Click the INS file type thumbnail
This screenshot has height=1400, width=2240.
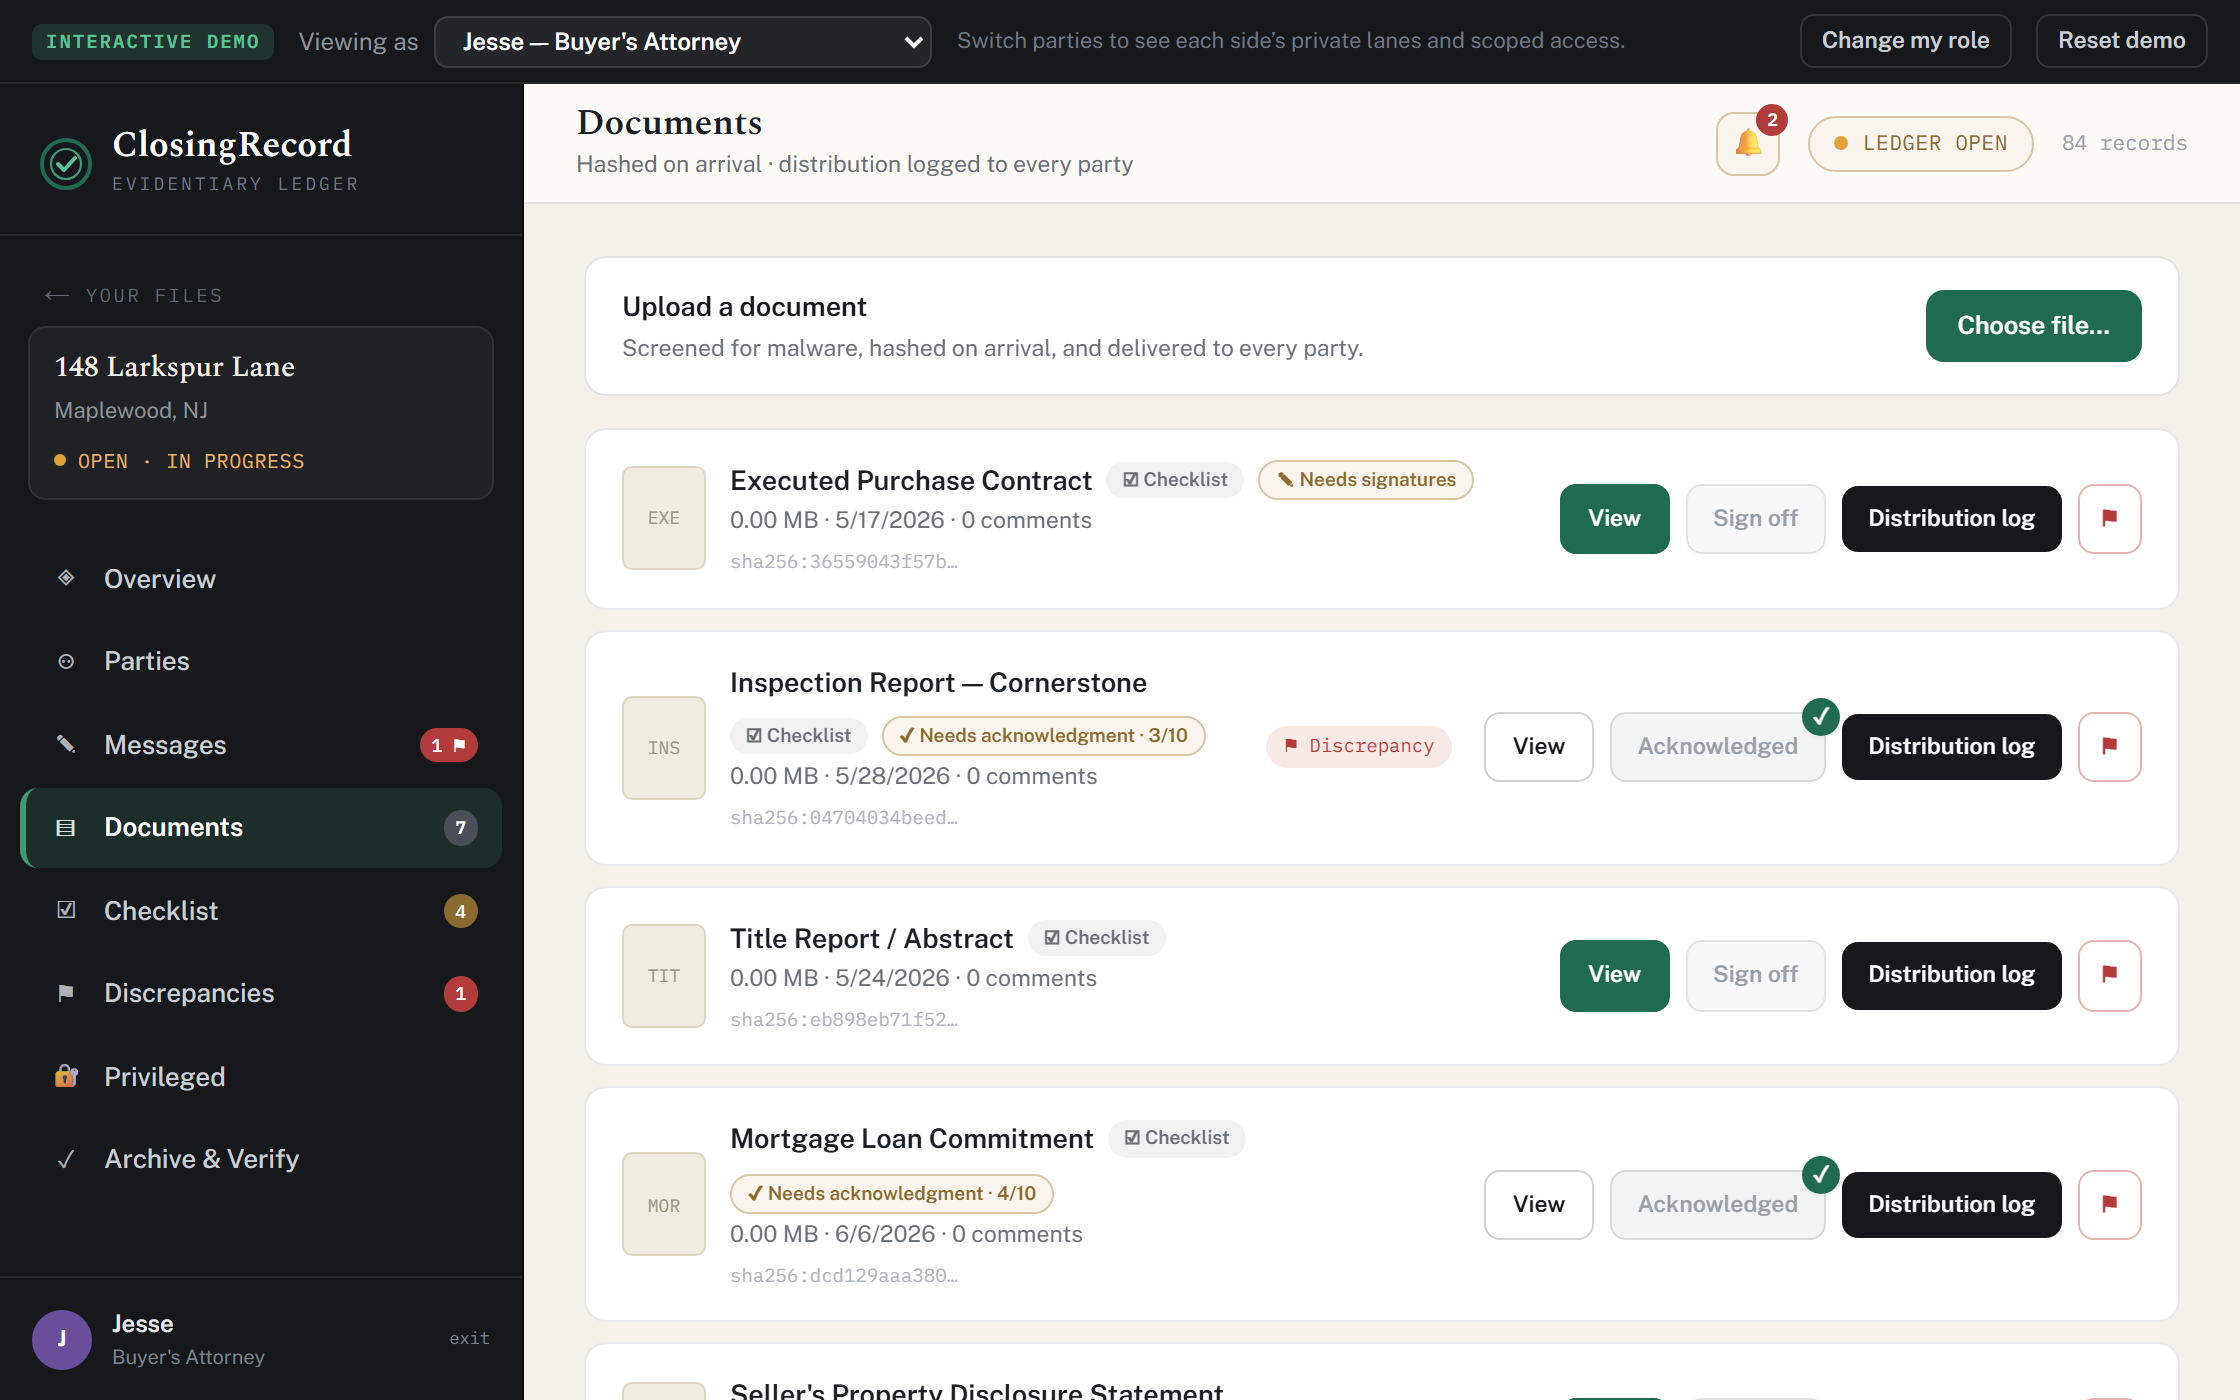pos(664,748)
